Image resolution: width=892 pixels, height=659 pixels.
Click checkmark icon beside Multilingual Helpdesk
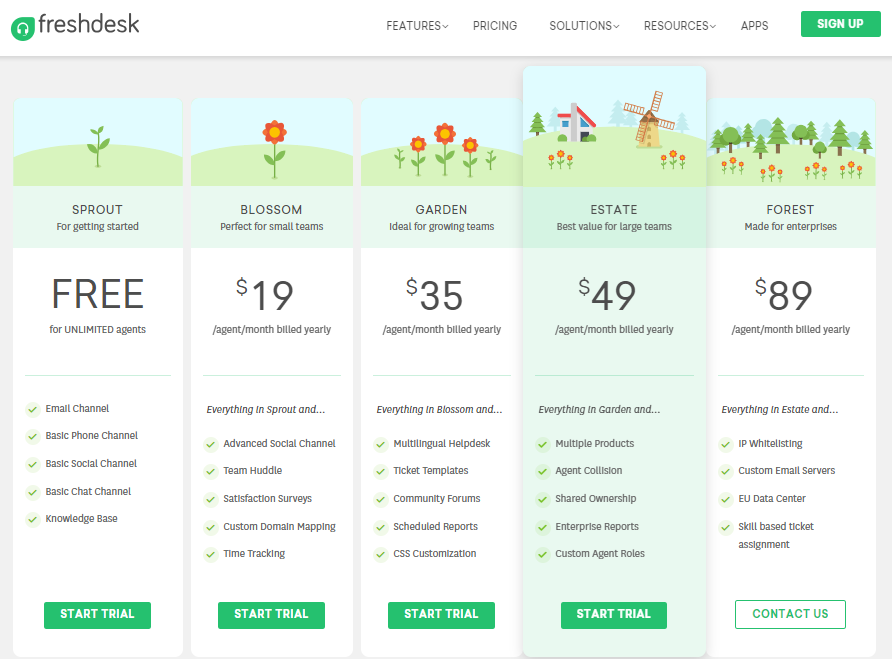pos(381,444)
